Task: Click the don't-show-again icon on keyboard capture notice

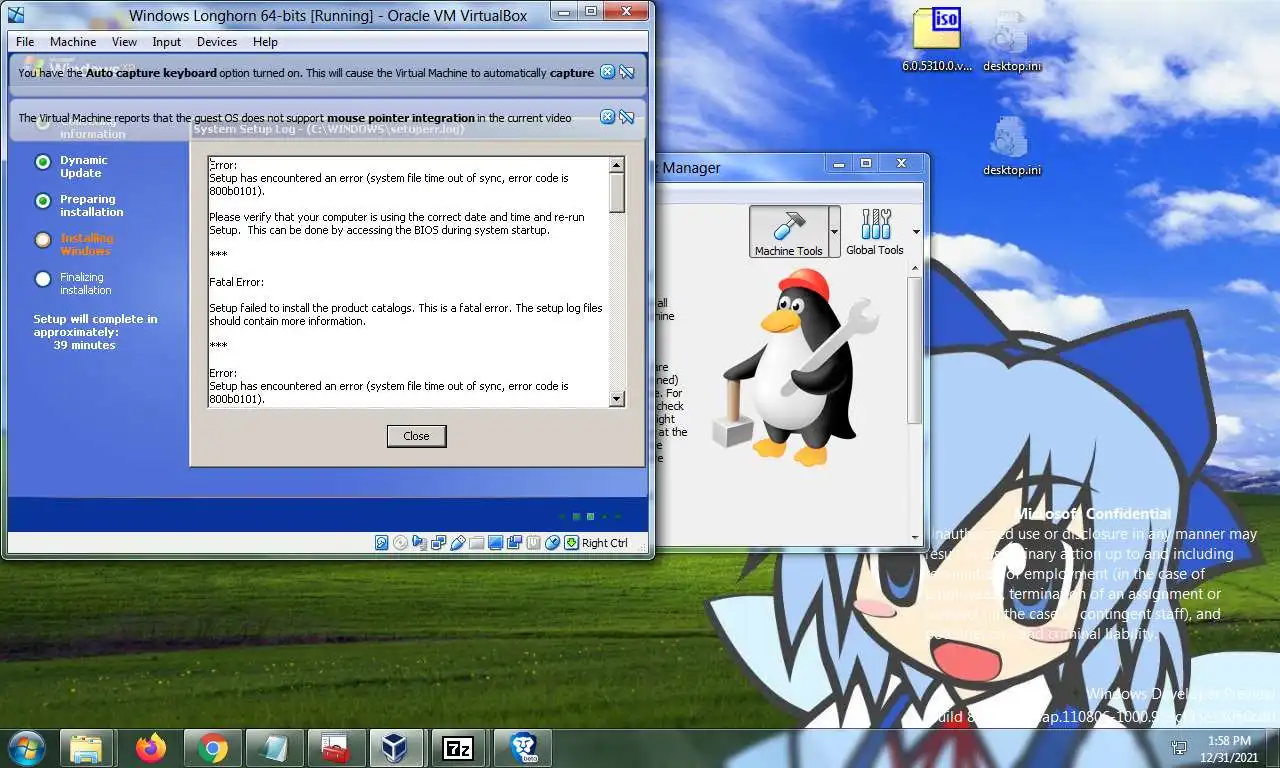Action: 627,72
